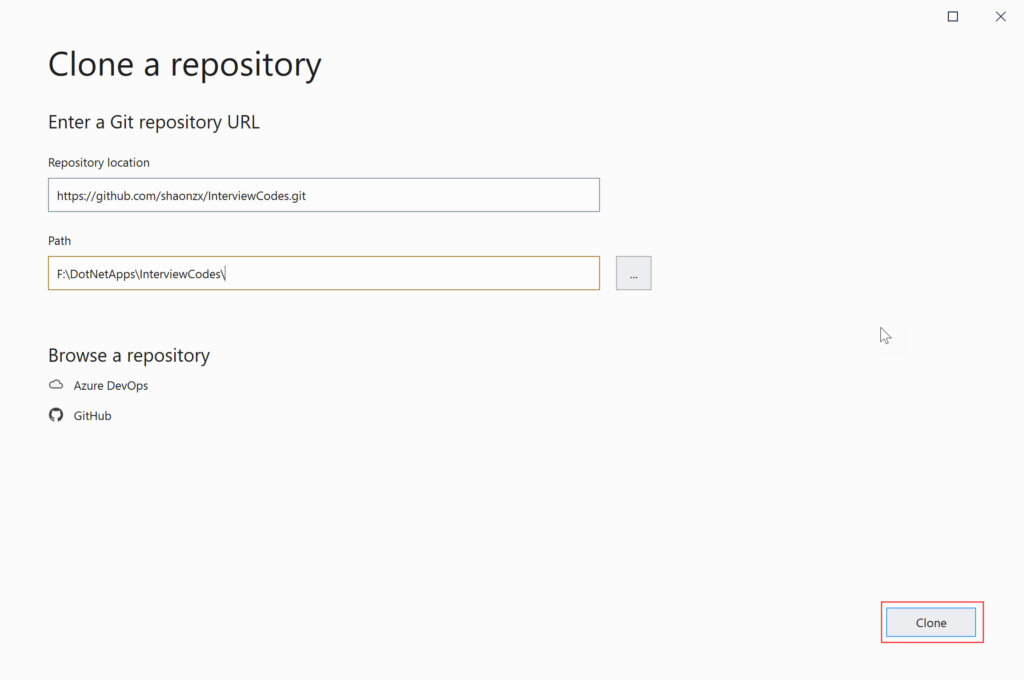Image resolution: width=1024 pixels, height=680 pixels.
Task: Click the Browse a repository heading
Action: click(128, 355)
